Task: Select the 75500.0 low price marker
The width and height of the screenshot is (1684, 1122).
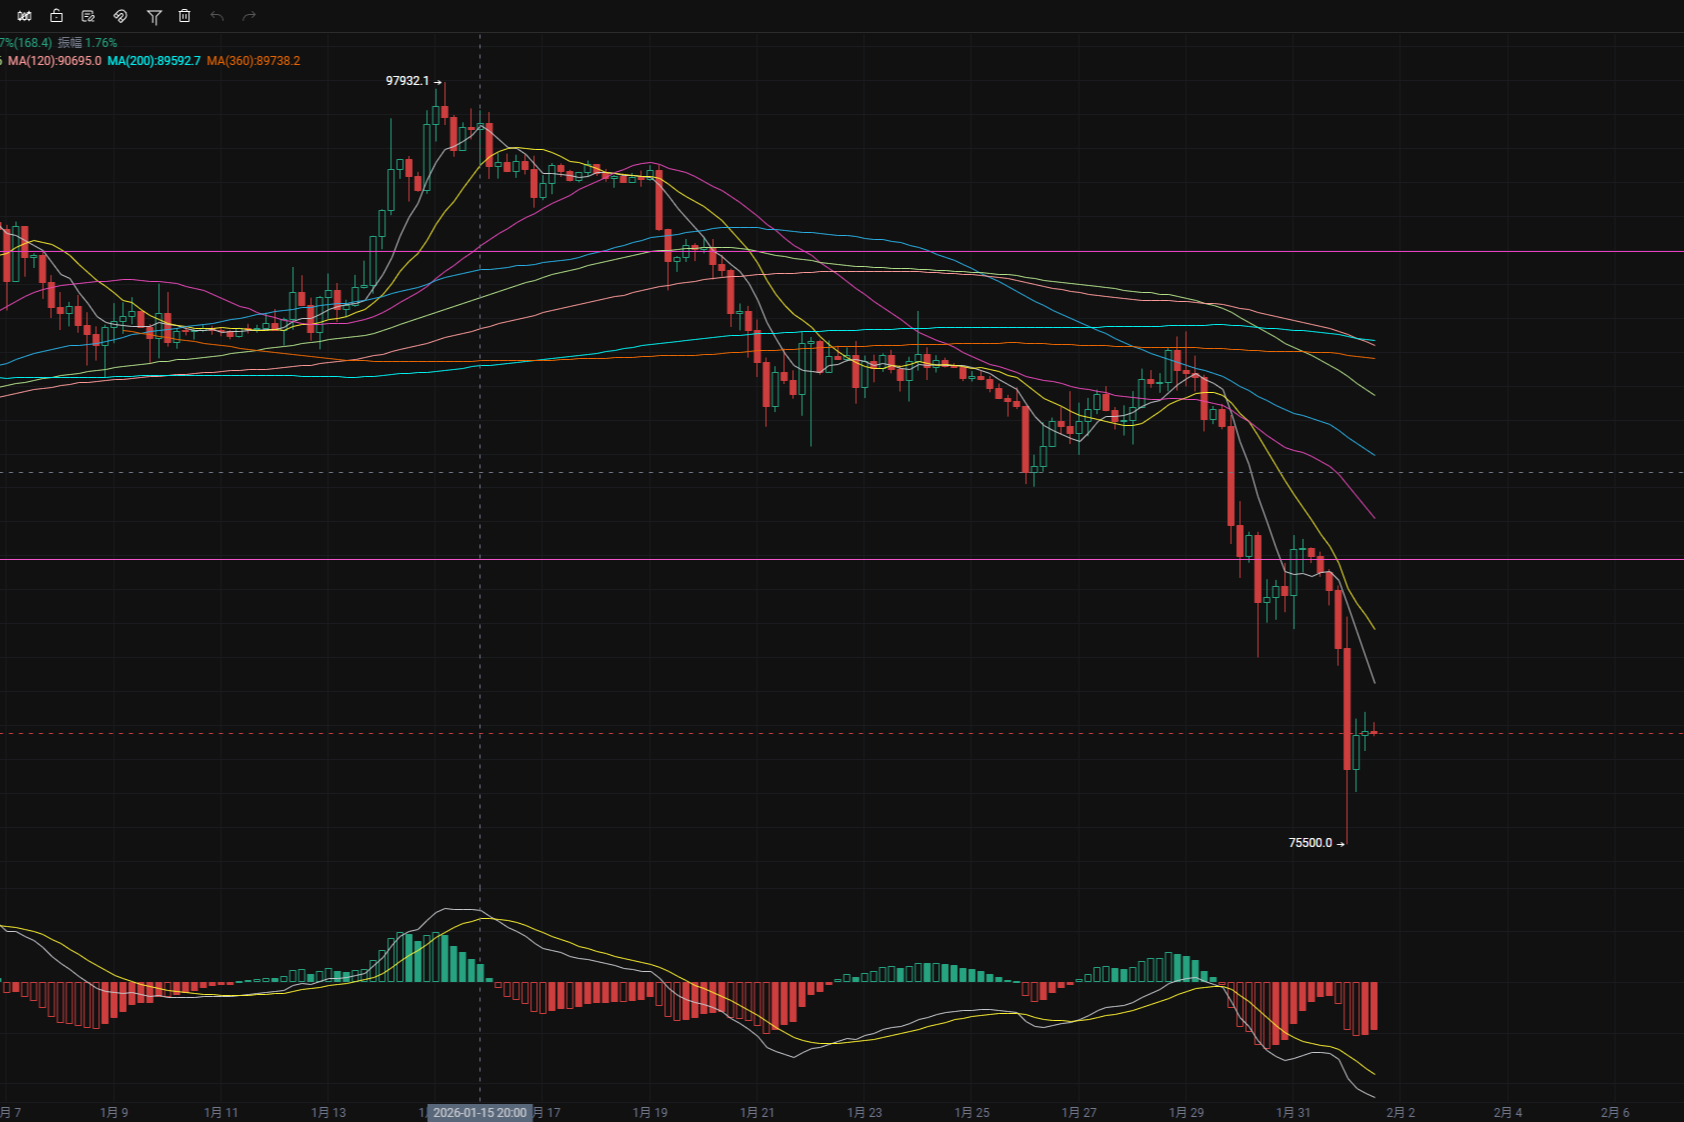Action: (1309, 842)
